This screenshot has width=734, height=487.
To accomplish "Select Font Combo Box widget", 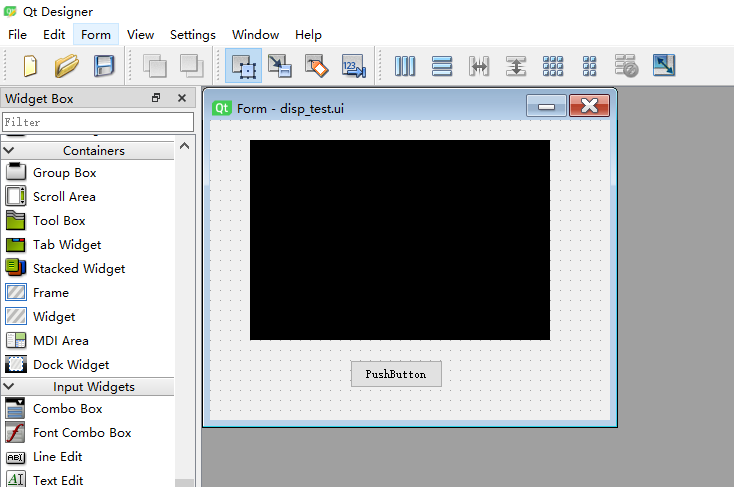I will tap(88, 433).
